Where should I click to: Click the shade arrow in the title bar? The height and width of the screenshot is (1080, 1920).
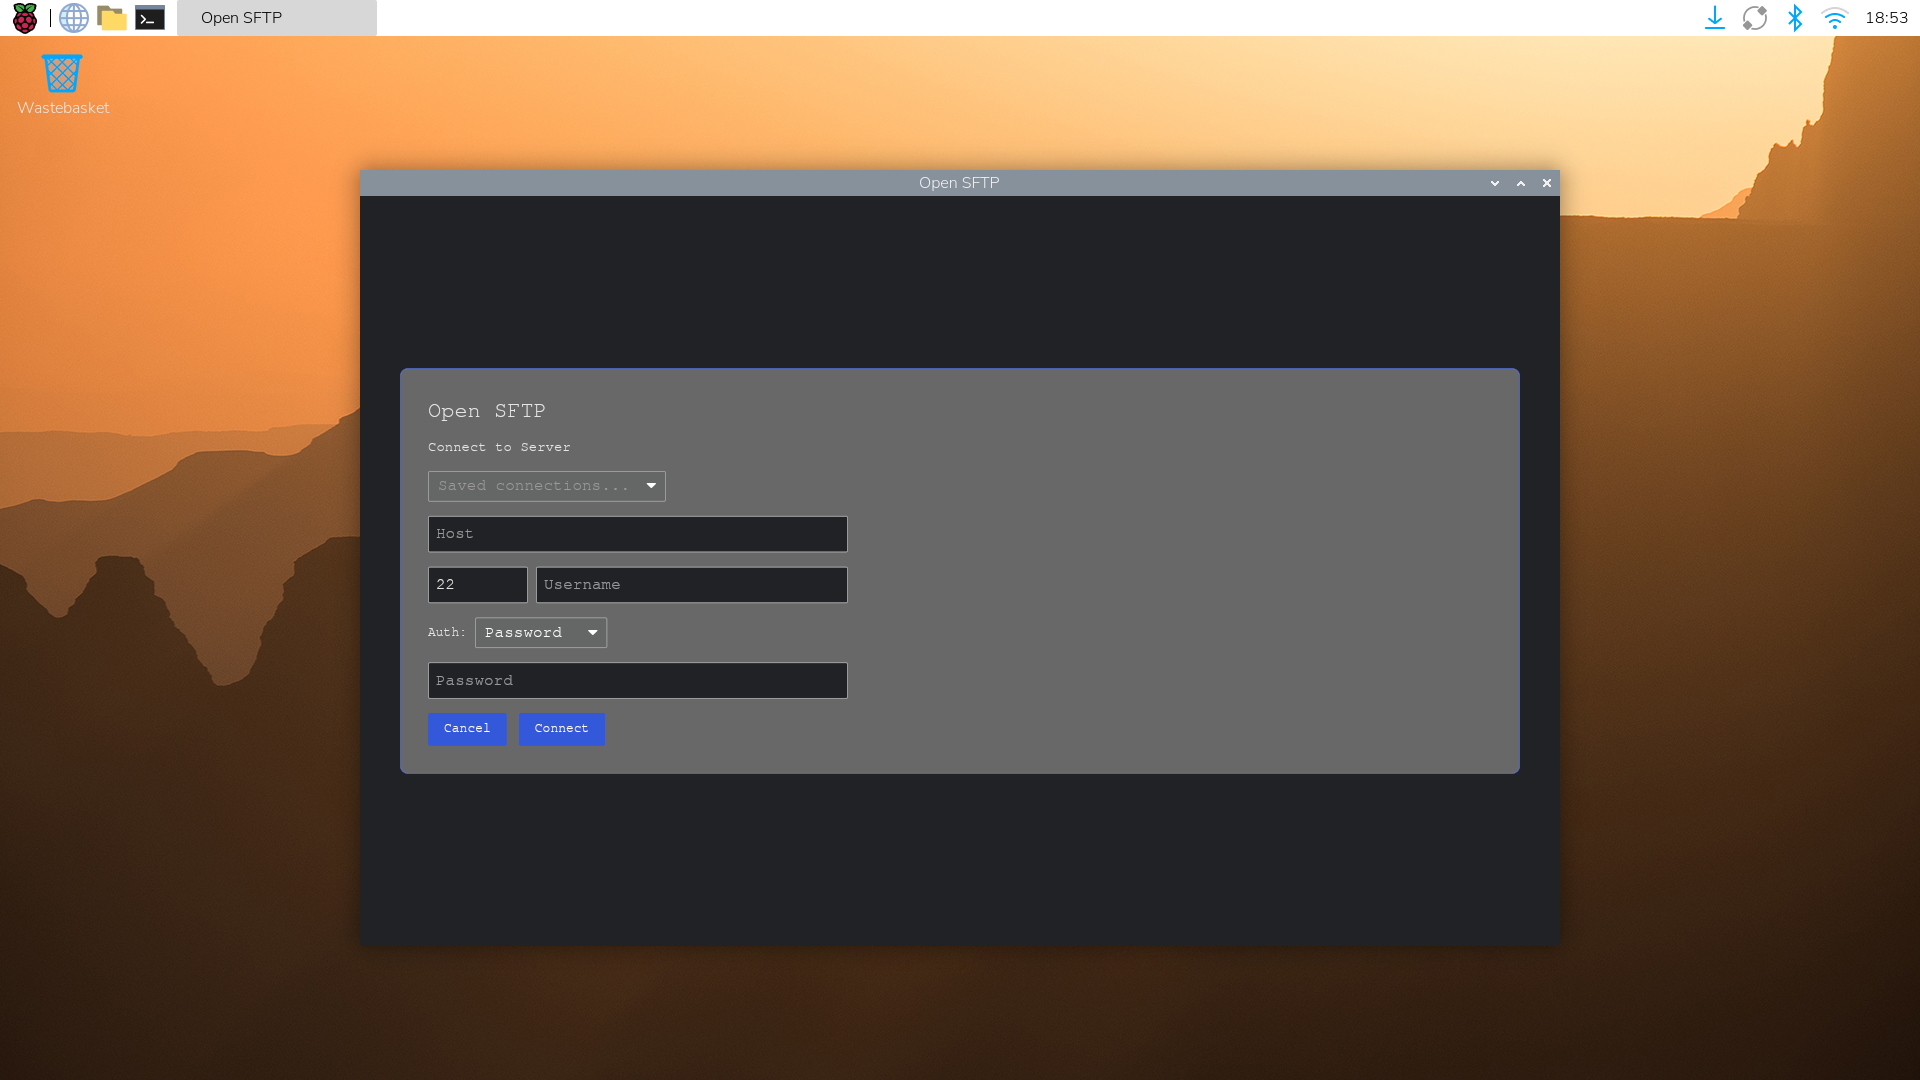[x=1494, y=183]
